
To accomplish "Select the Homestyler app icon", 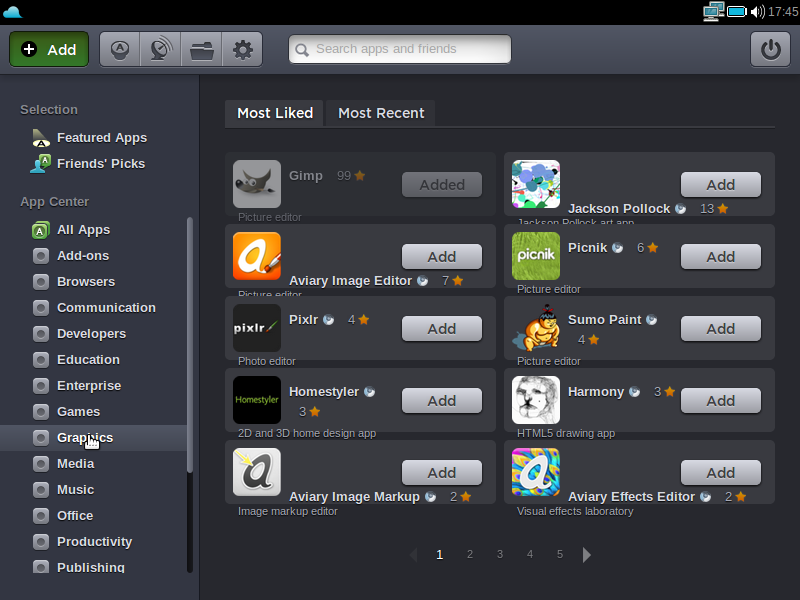I will (257, 400).
